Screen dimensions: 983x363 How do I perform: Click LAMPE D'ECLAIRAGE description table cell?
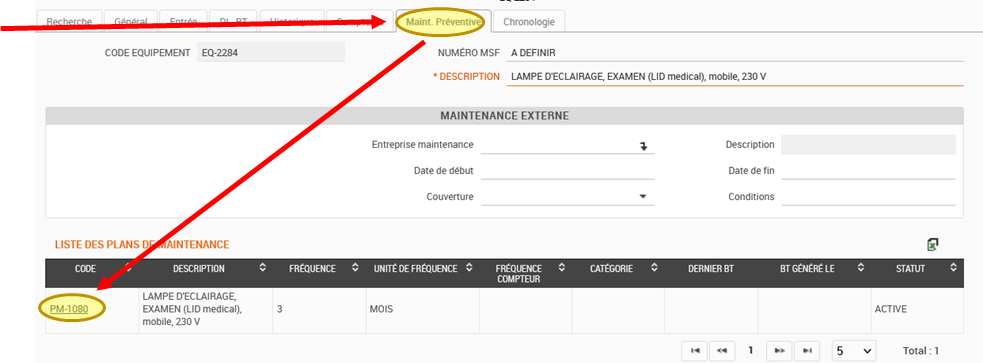[206, 310]
